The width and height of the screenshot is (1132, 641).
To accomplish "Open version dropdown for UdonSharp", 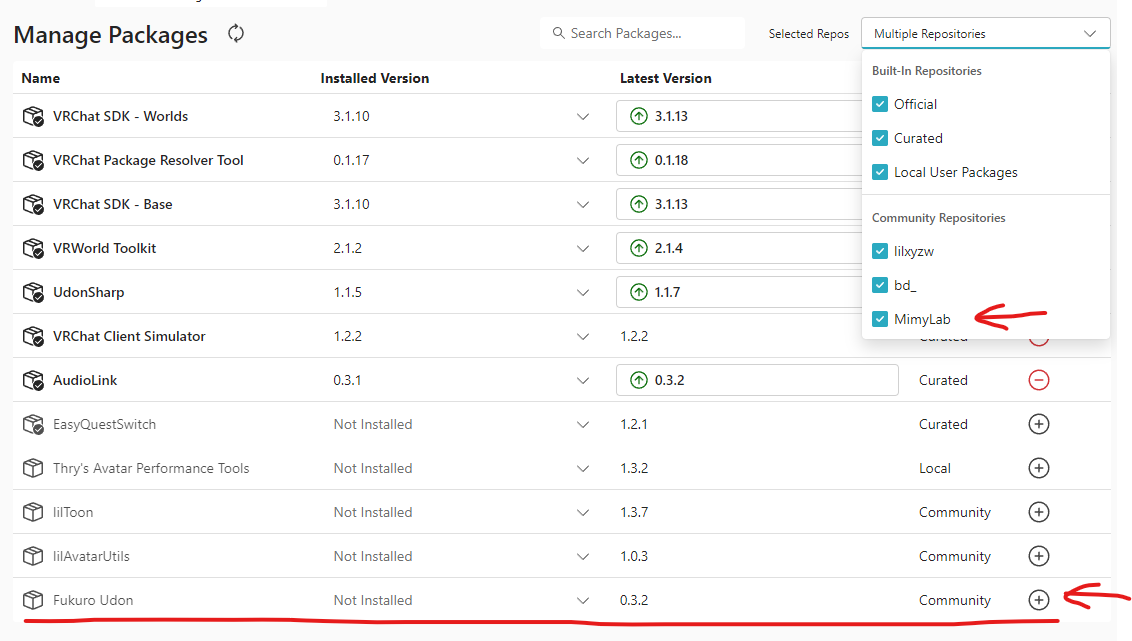I will tap(583, 292).
